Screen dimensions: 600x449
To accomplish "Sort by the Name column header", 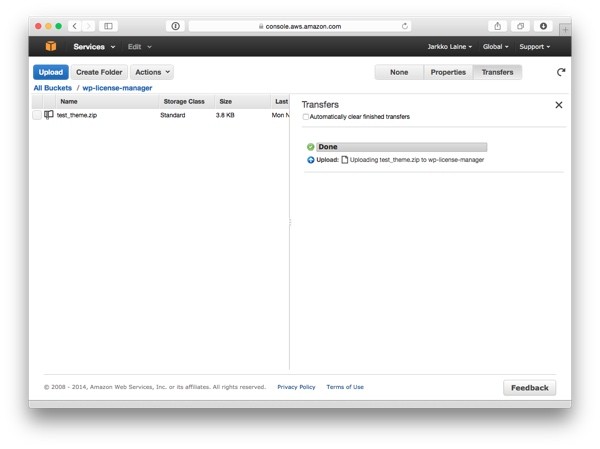I will click(x=108, y=101).
